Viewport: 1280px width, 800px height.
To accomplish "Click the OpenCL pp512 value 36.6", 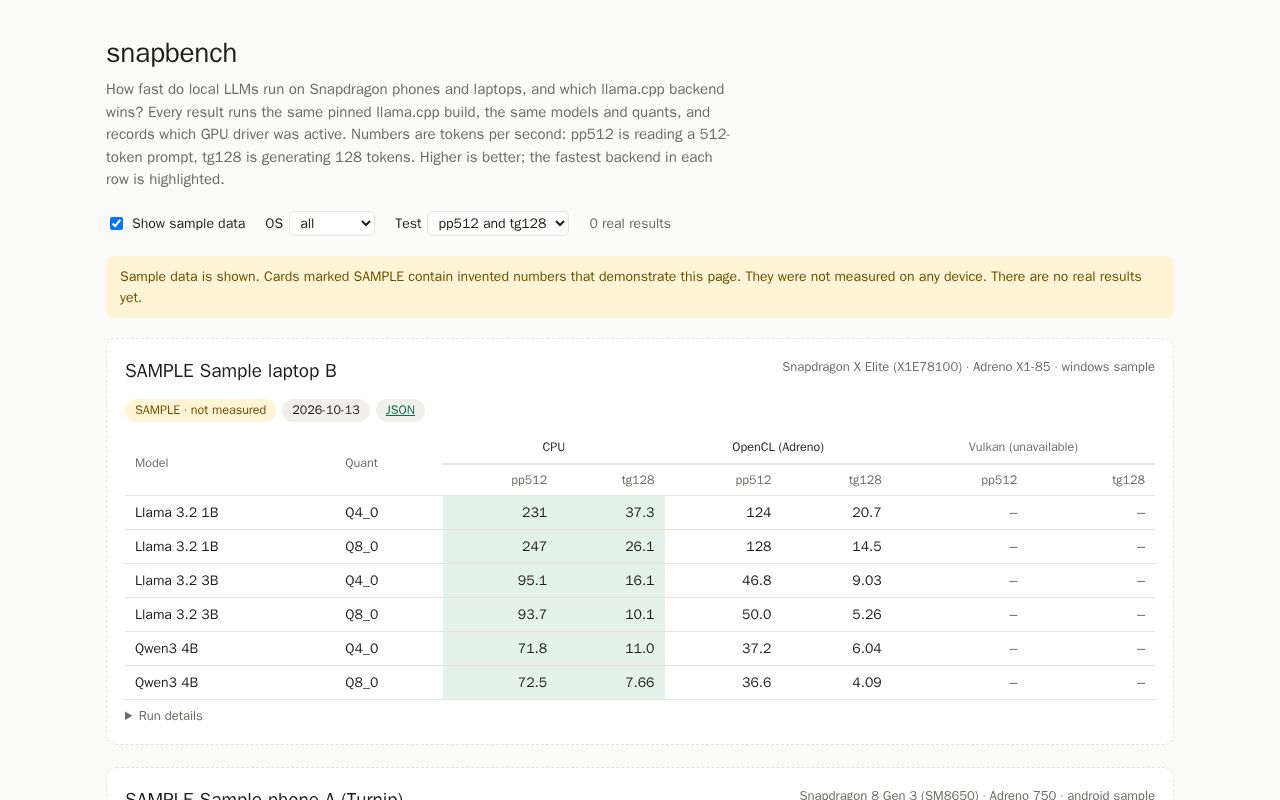I will coord(756,683).
